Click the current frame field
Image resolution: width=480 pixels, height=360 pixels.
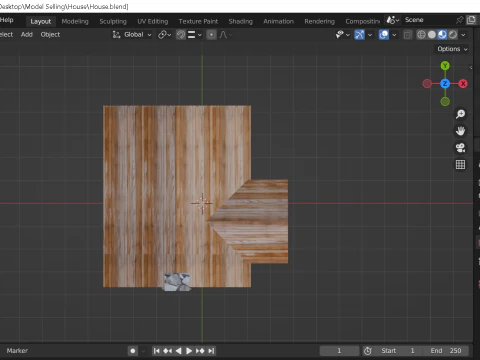(339, 351)
